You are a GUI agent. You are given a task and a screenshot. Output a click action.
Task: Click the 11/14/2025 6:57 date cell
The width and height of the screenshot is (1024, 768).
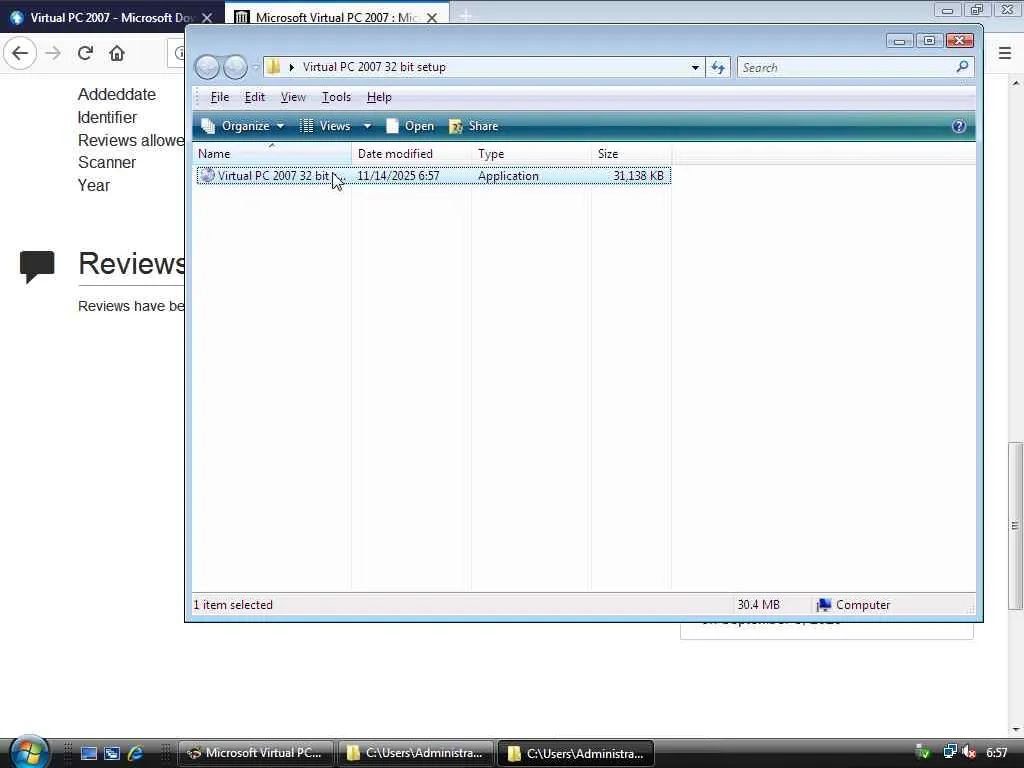tap(398, 176)
